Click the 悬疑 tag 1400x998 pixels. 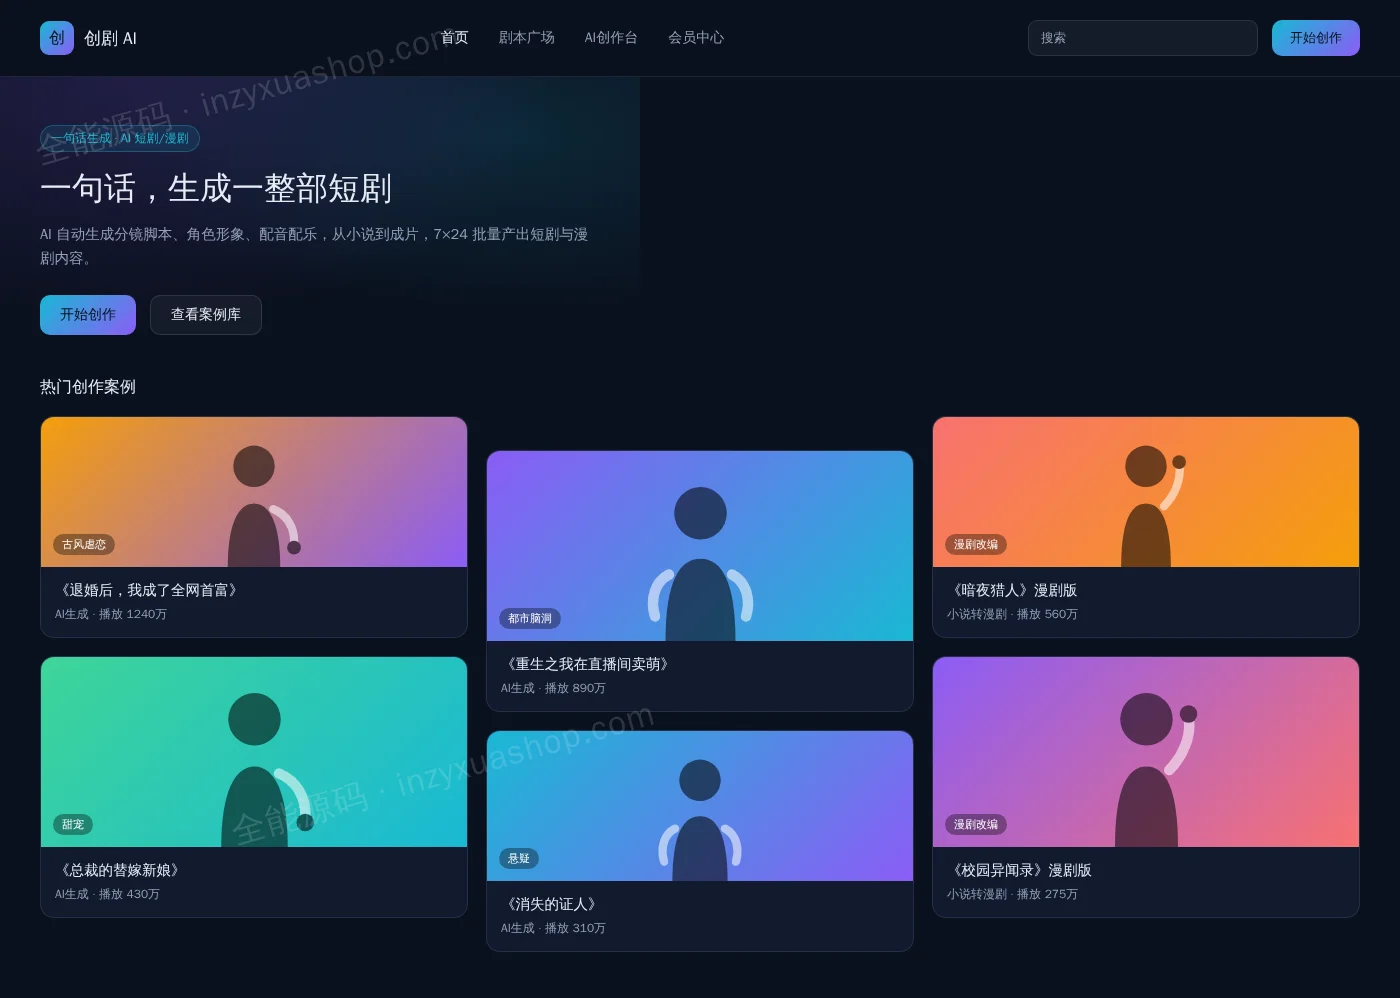pyautogui.click(x=519, y=859)
